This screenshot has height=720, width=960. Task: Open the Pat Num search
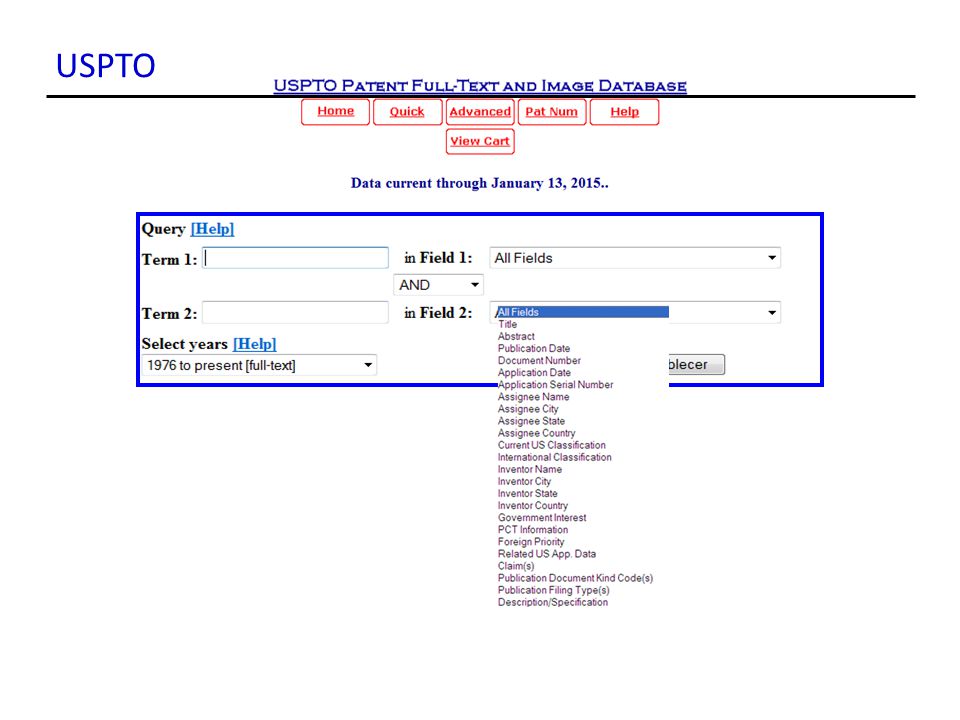552,112
